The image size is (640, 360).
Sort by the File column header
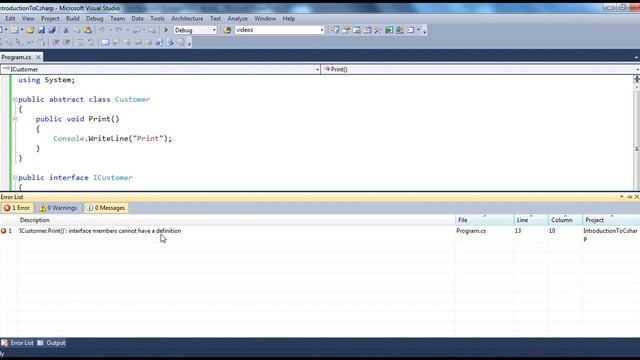484,220
